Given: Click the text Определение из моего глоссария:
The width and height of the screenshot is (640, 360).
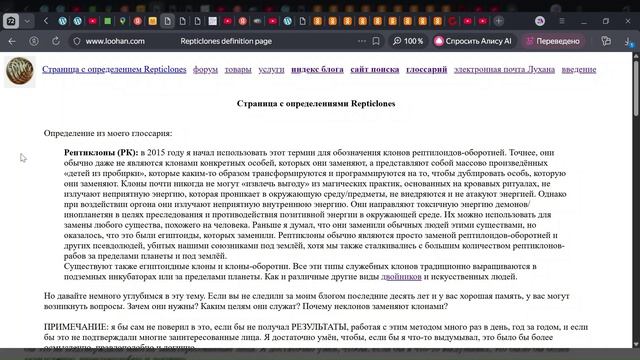Looking at the screenshot, I should click(108, 133).
